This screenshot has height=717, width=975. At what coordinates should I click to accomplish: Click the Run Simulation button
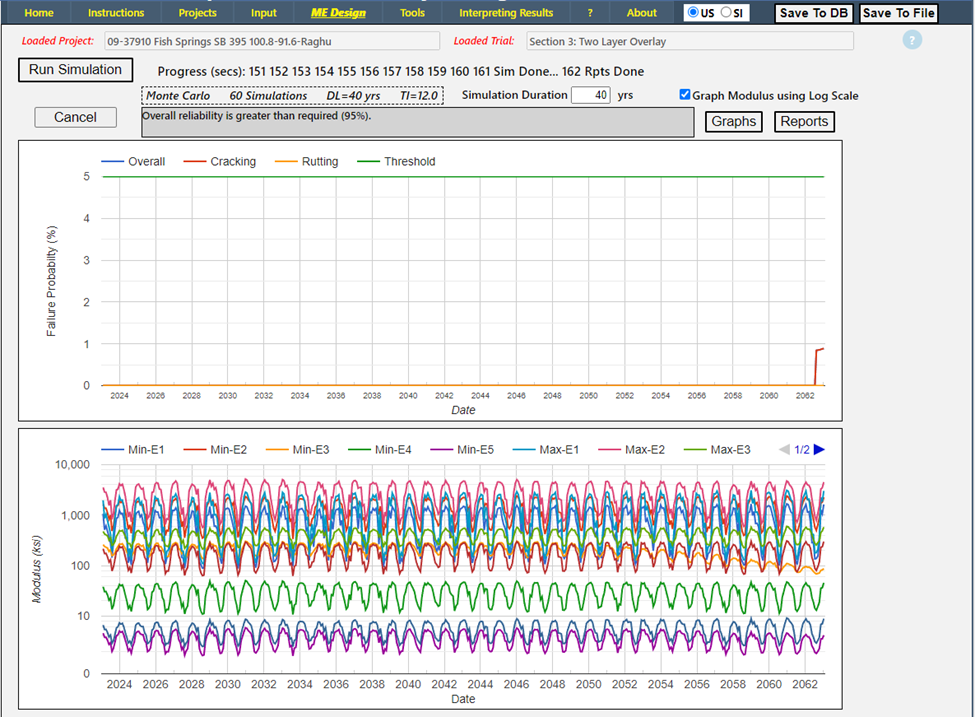75,70
